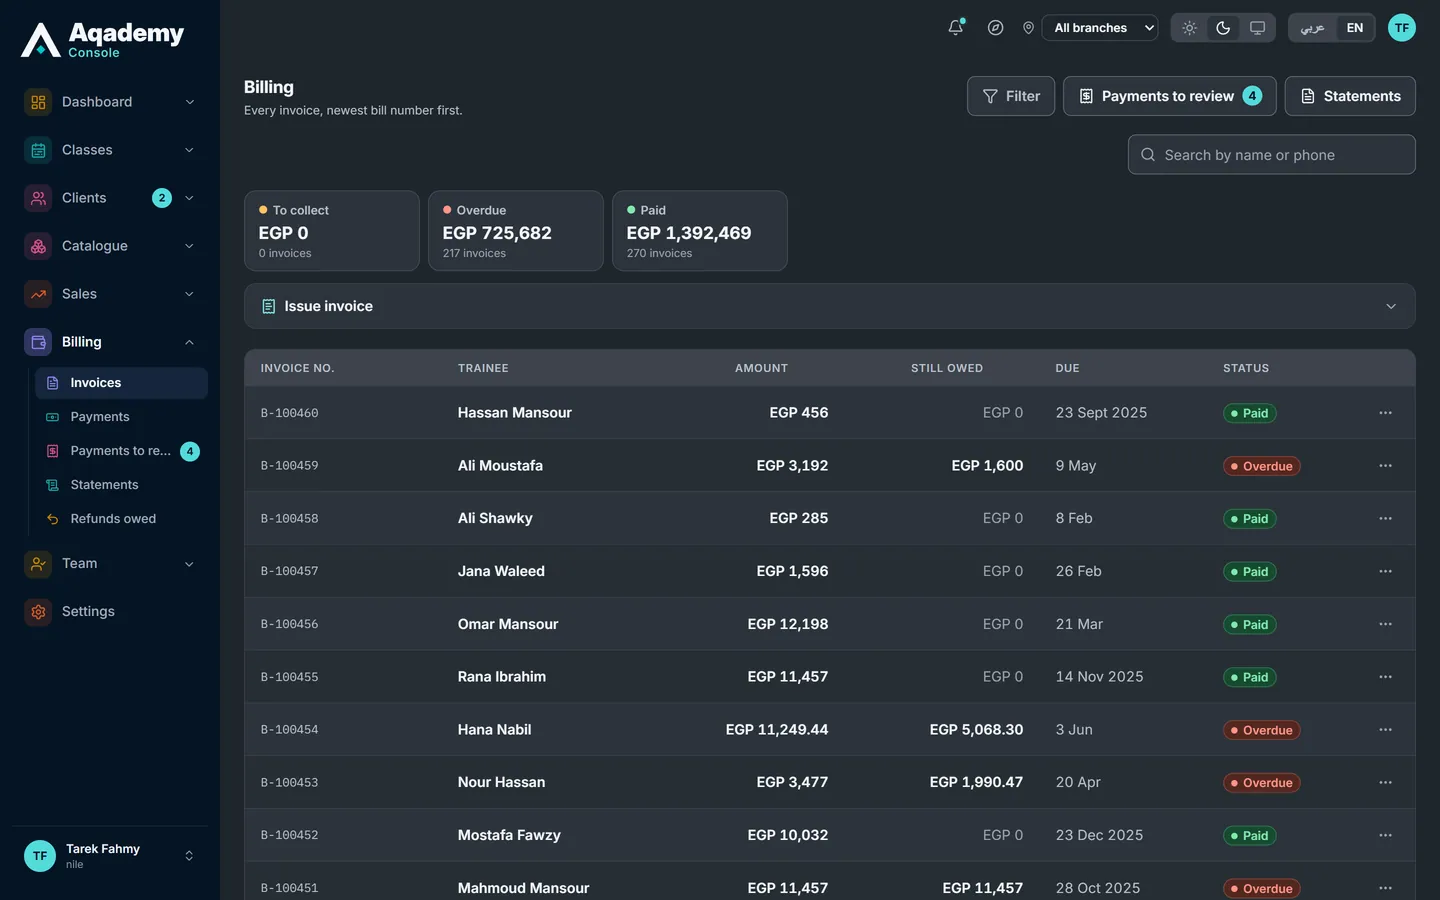Click the compass explore icon

point(995,28)
